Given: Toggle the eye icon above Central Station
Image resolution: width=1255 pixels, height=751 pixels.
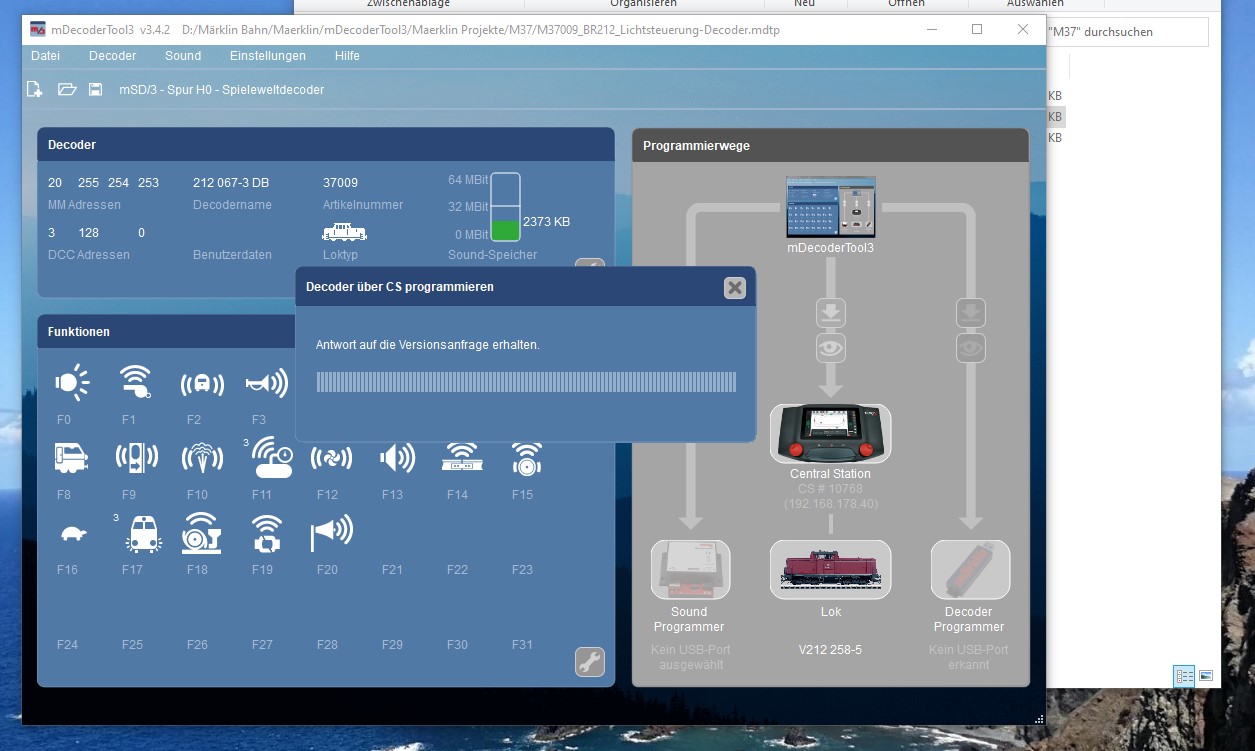Looking at the screenshot, I should 830,348.
